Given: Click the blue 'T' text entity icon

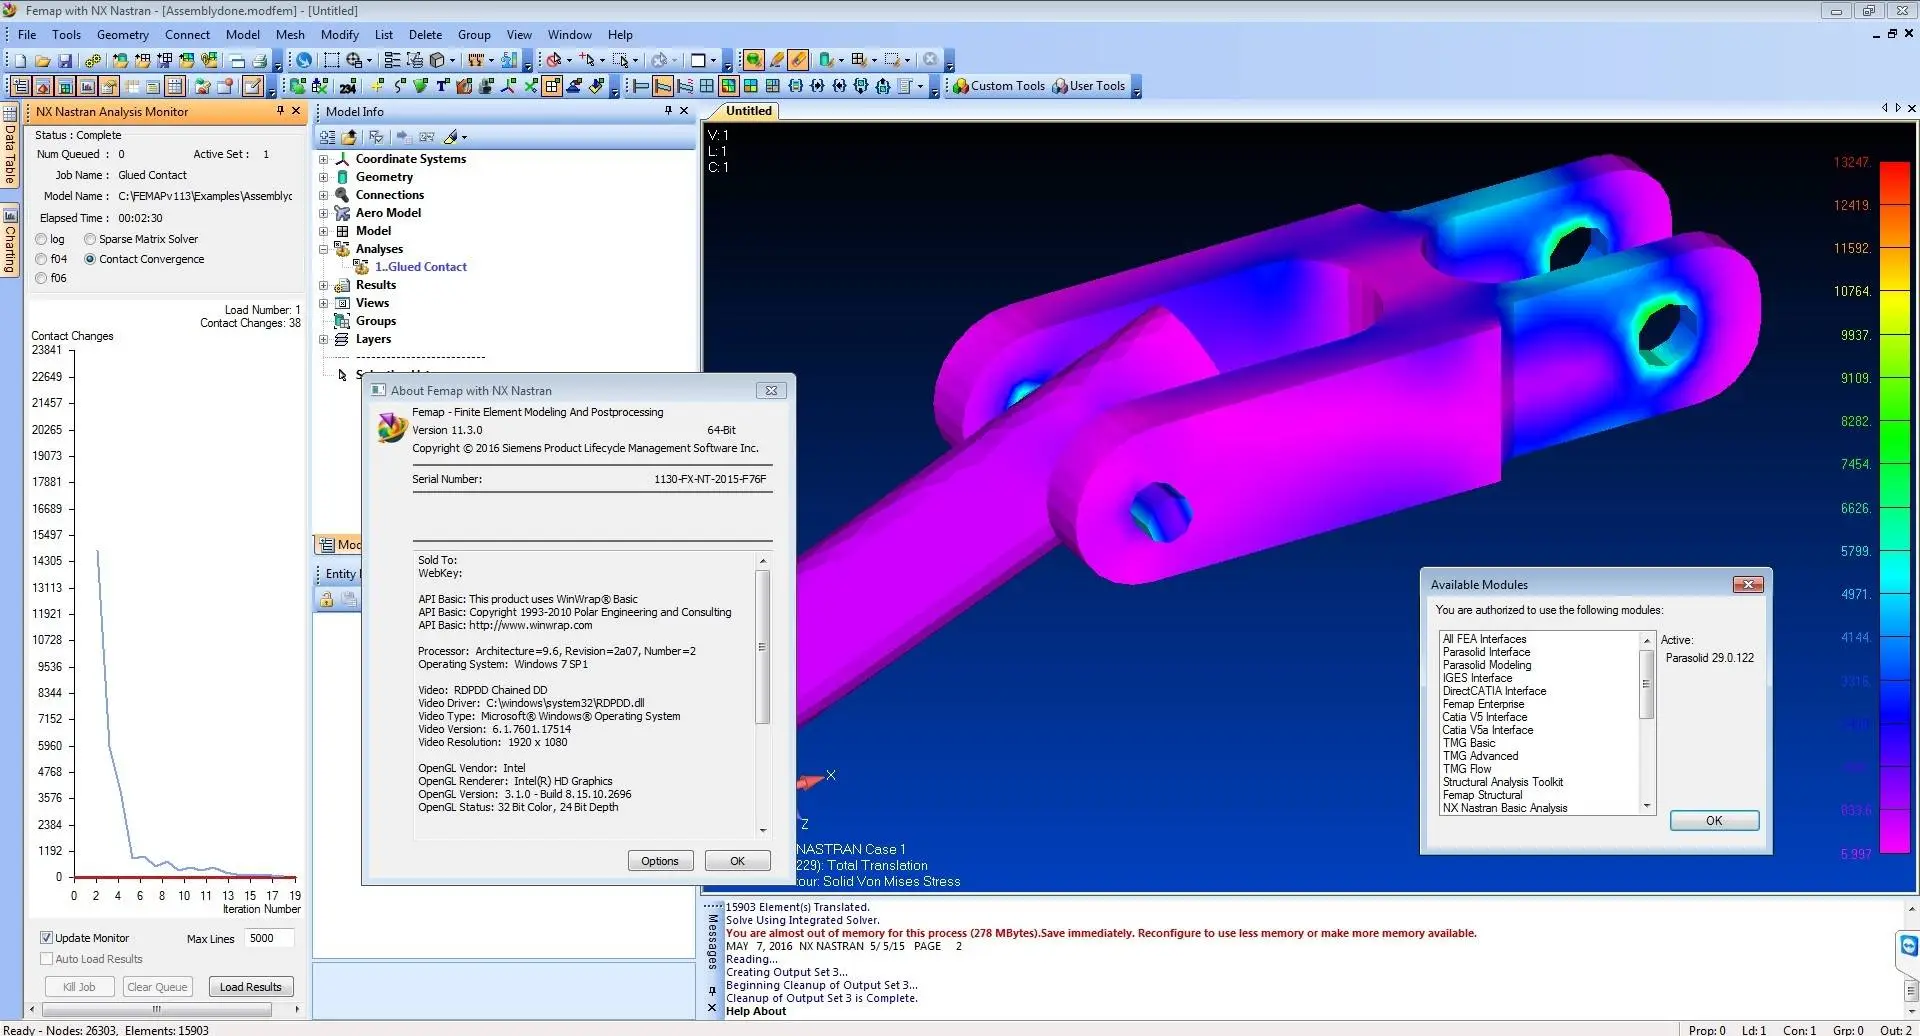Looking at the screenshot, I should 442,86.
